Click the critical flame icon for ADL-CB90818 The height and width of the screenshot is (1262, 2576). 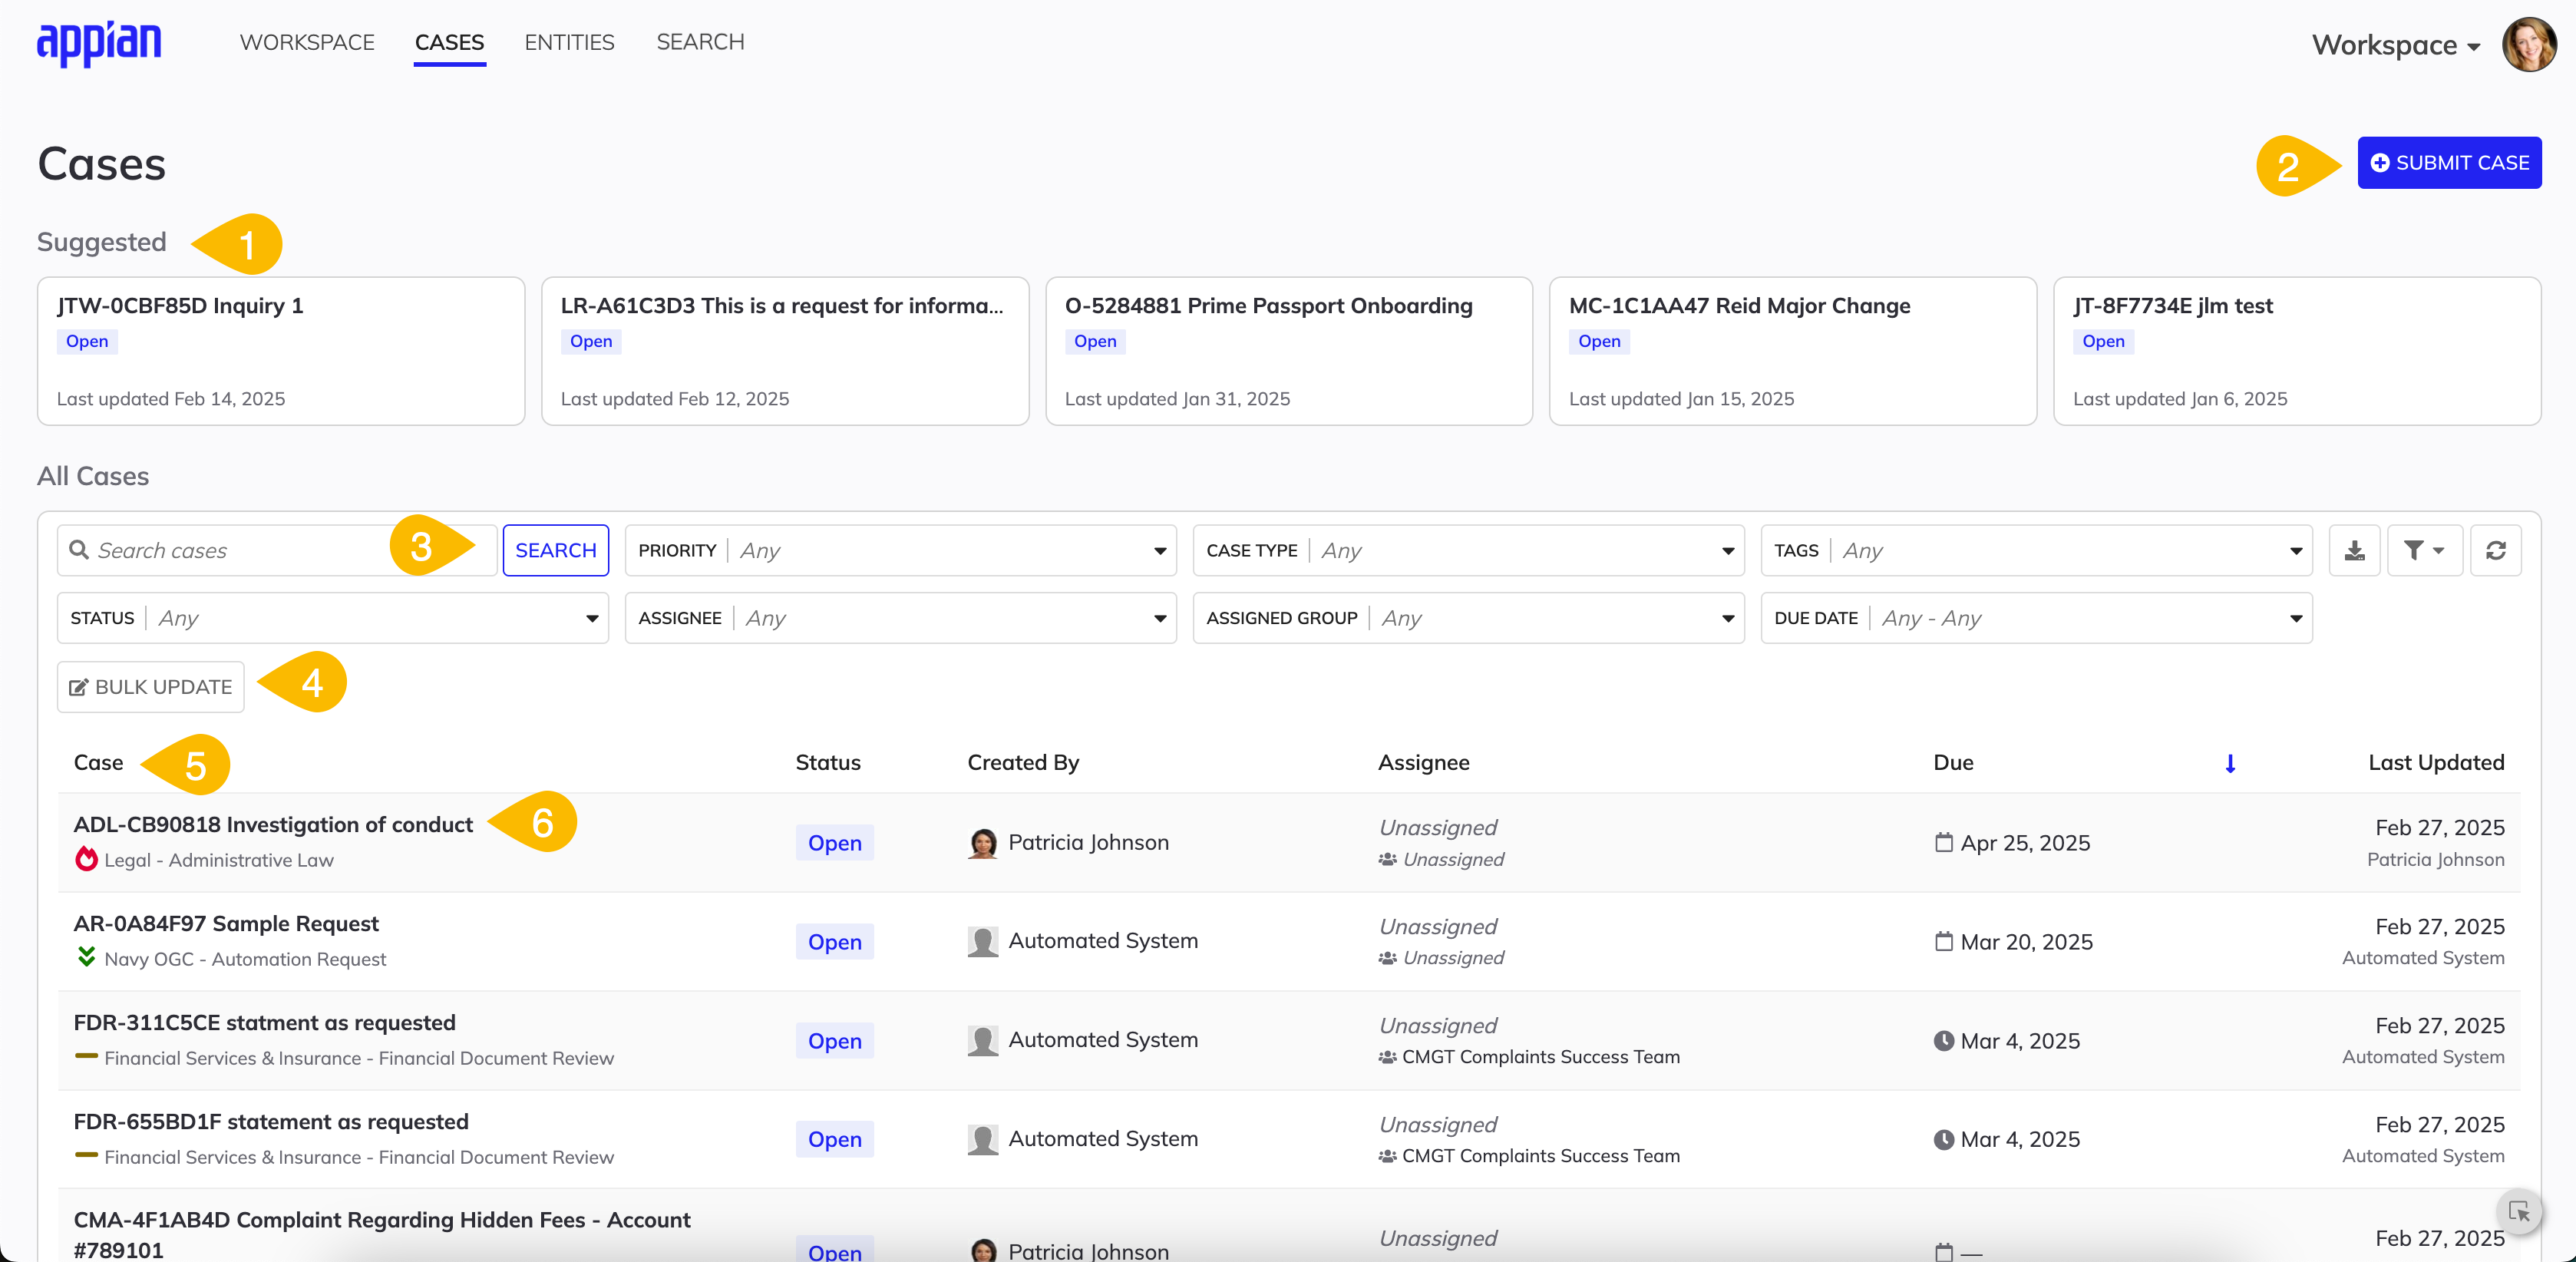pos(87,859)
